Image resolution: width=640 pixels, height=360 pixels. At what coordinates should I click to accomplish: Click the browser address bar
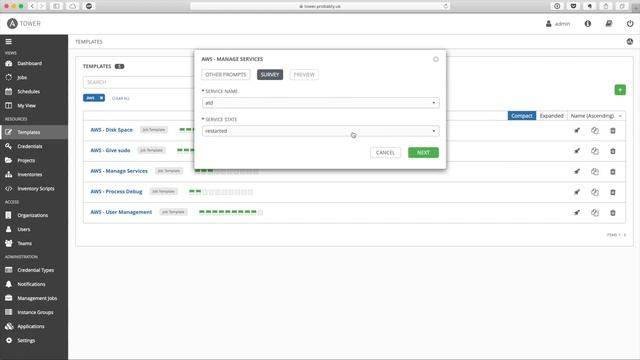pyautogui.click(x=320, y=6)
